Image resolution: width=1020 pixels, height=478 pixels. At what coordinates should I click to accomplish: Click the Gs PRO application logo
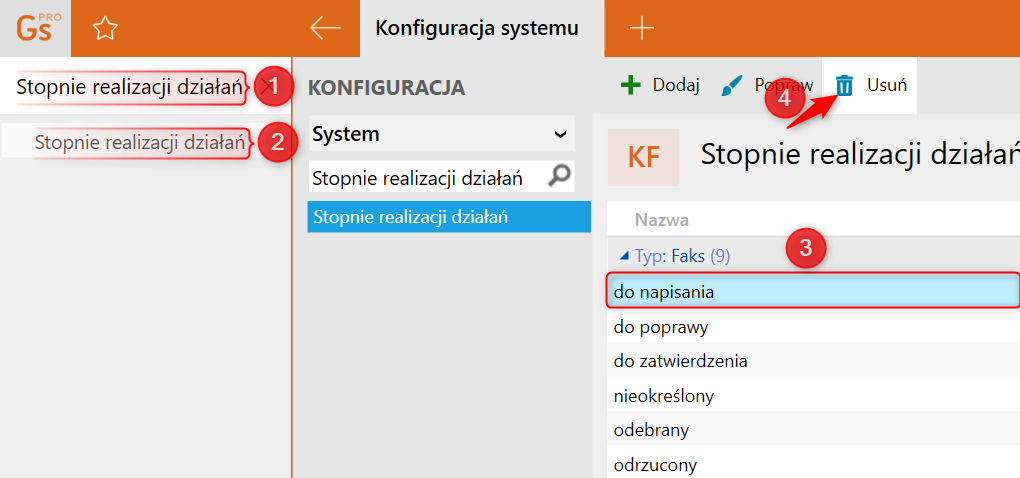[35, 28]
